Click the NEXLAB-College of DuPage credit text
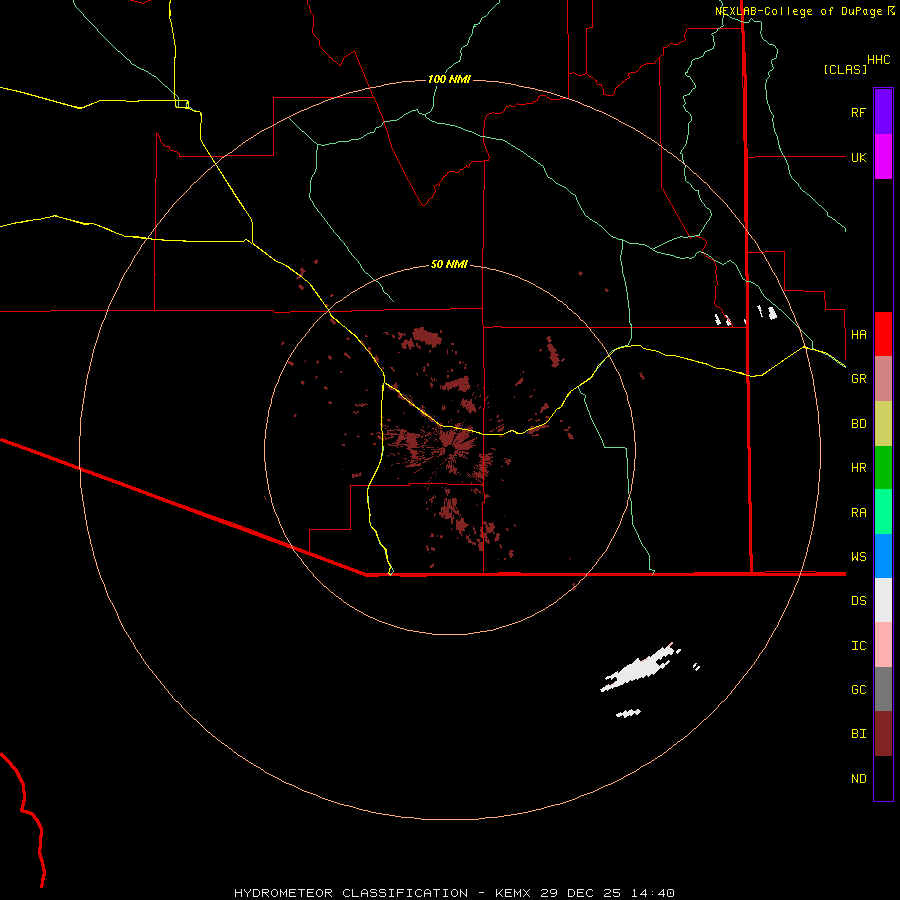The width and height of the screenshot is (900, 900). coord(805,11)
